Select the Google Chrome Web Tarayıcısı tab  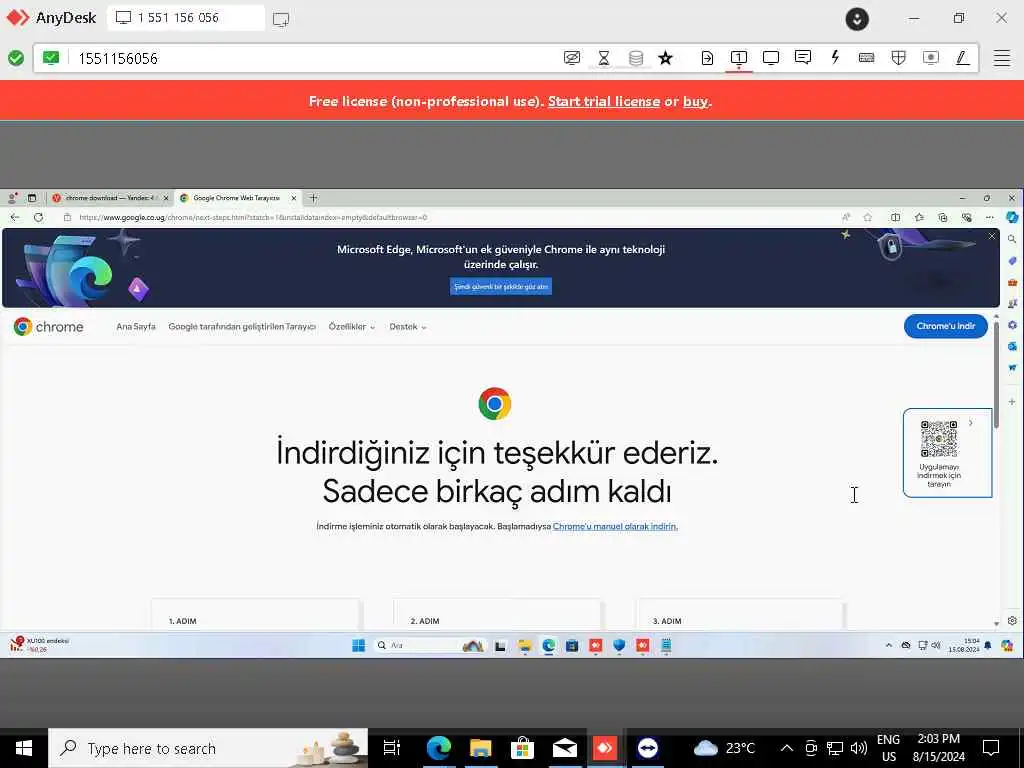(x=237, y=198)
